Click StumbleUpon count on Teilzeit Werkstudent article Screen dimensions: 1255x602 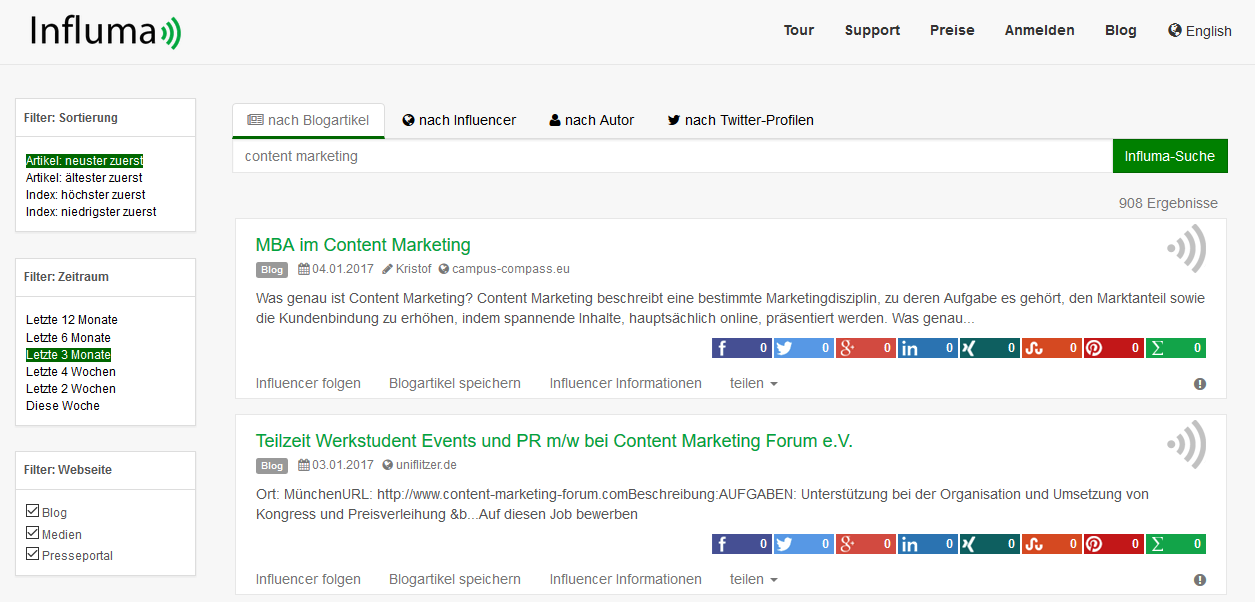coord(1052,544)
